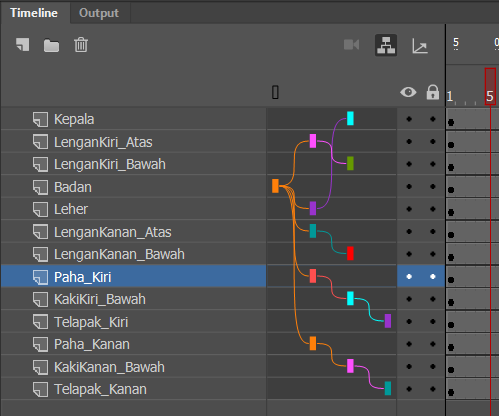Screen dimensions: 499x416
Task: Open the layer depth graph icon
Action: pyautogui.click(x=420, y=46)
